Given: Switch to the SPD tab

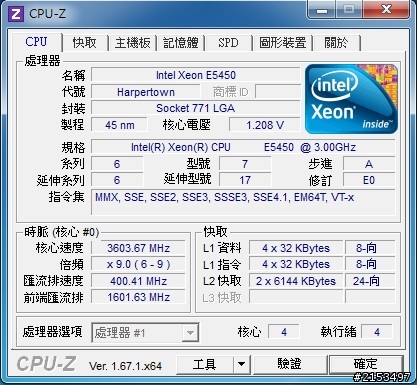Looking at the screenshot, I should [228, 43].
